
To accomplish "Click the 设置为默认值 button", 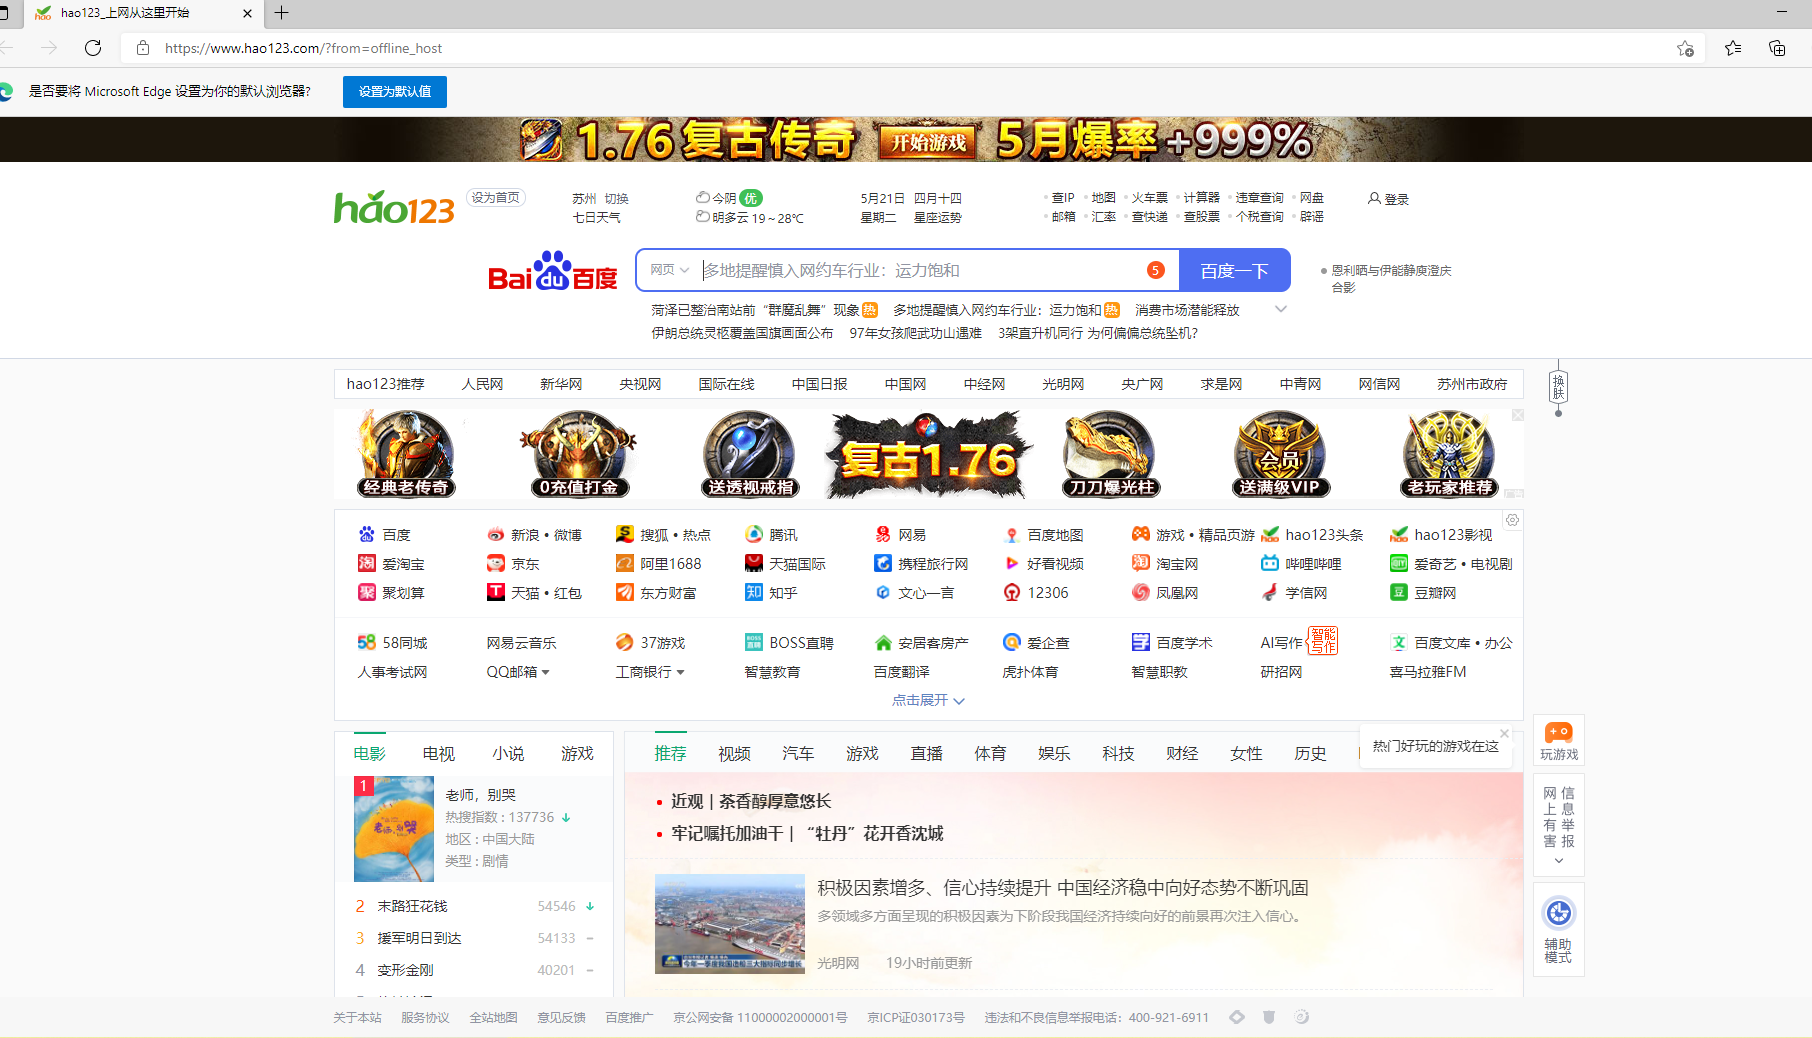I will [395, 91].
